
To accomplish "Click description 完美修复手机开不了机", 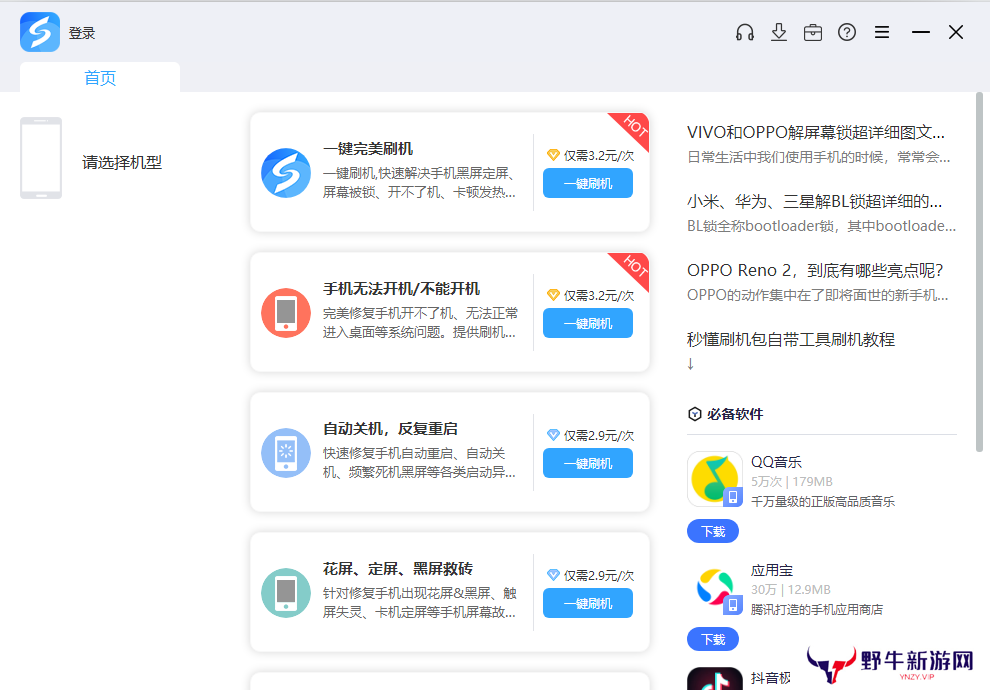I will [420, 323].
